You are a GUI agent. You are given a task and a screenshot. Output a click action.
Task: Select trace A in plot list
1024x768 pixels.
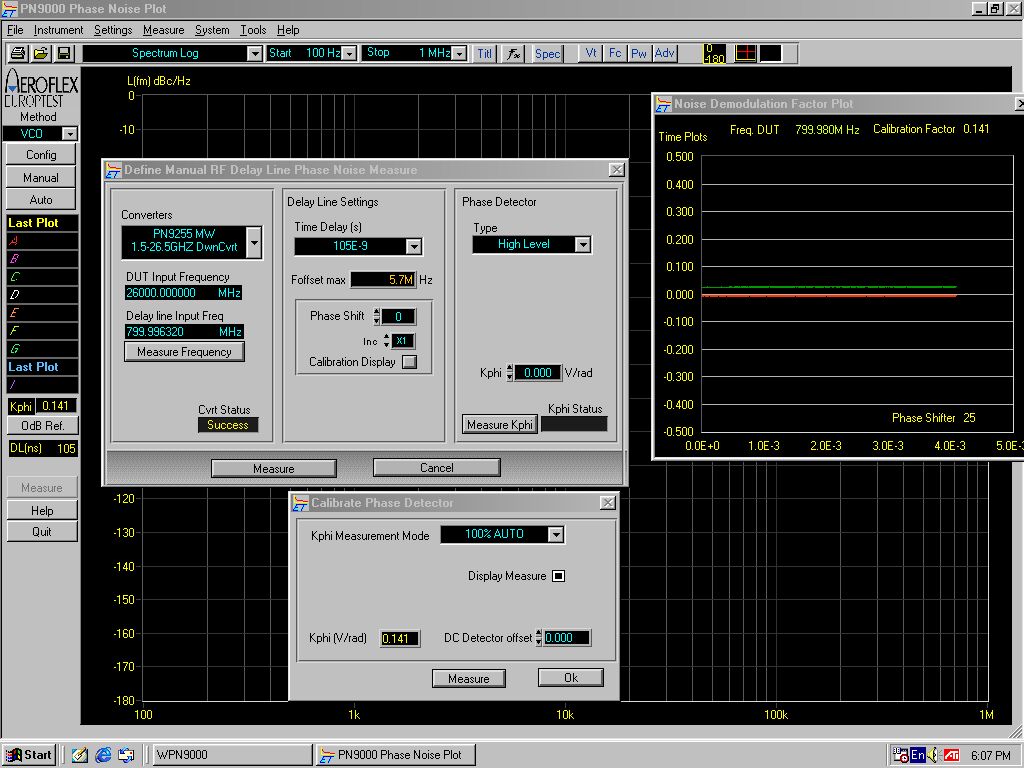tap(42, 241)
